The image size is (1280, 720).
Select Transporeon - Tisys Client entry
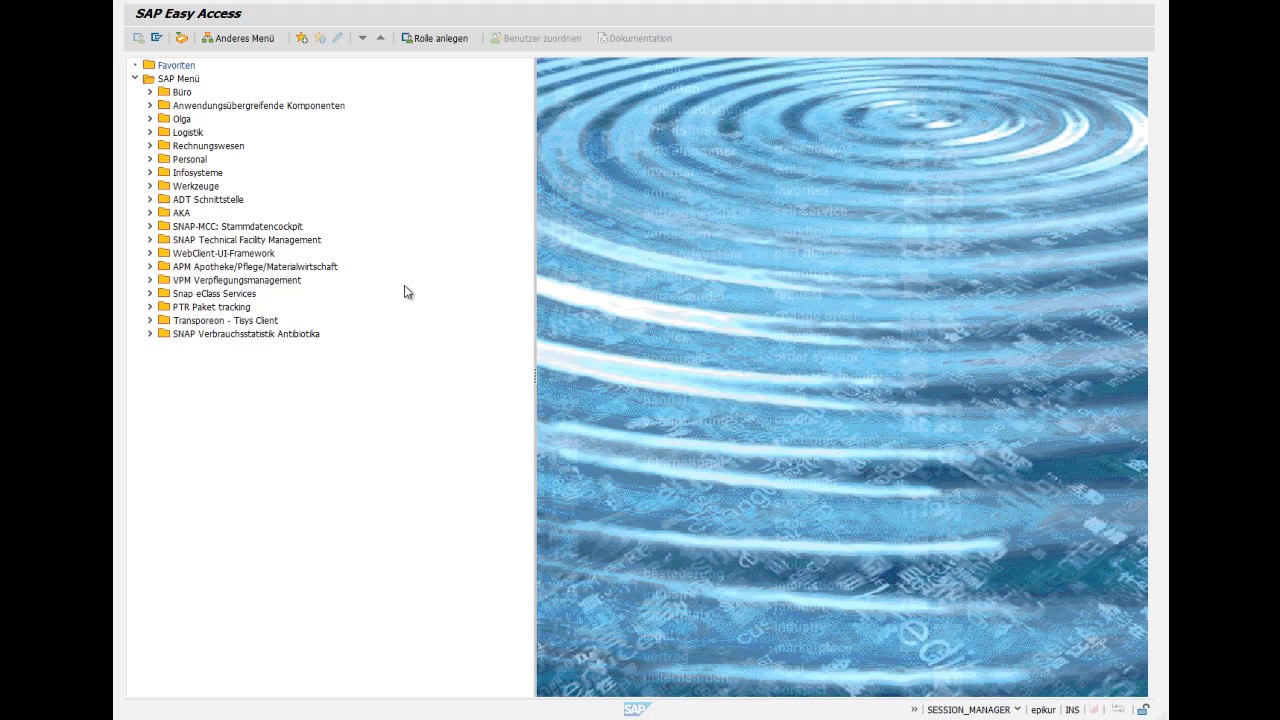coord(225,321)
